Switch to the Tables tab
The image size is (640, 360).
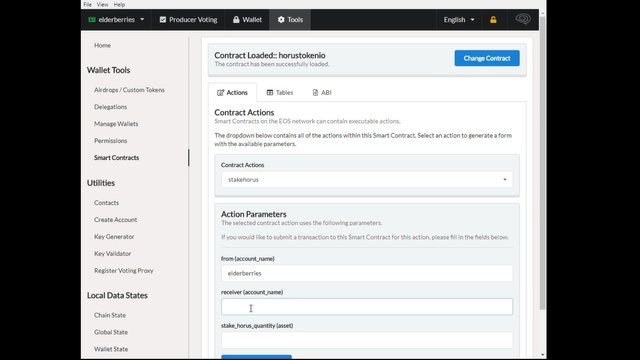point(280,93)
